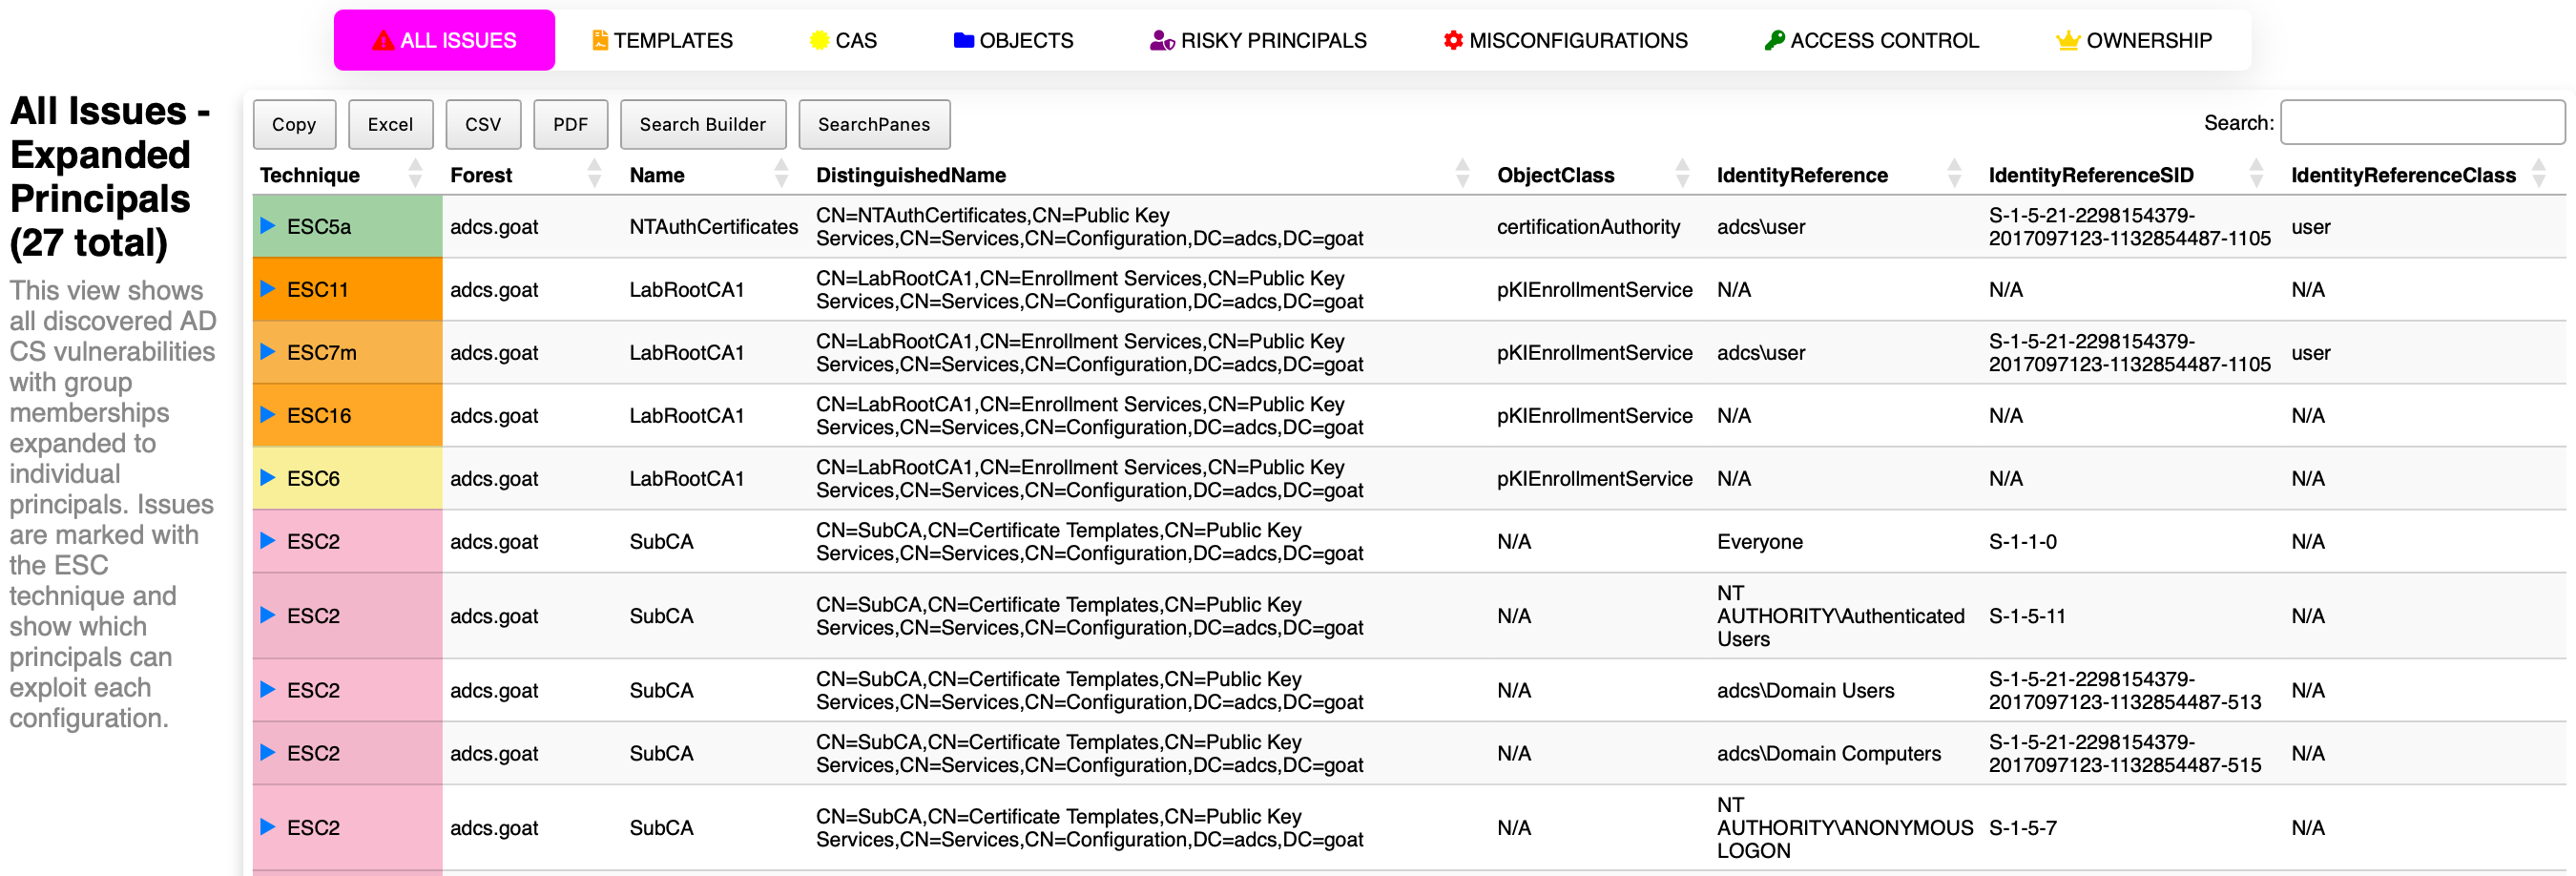Sort by the ObjectClass column arrows
The width and height of the screenshot is (2576, 876).
point(1682,175)
